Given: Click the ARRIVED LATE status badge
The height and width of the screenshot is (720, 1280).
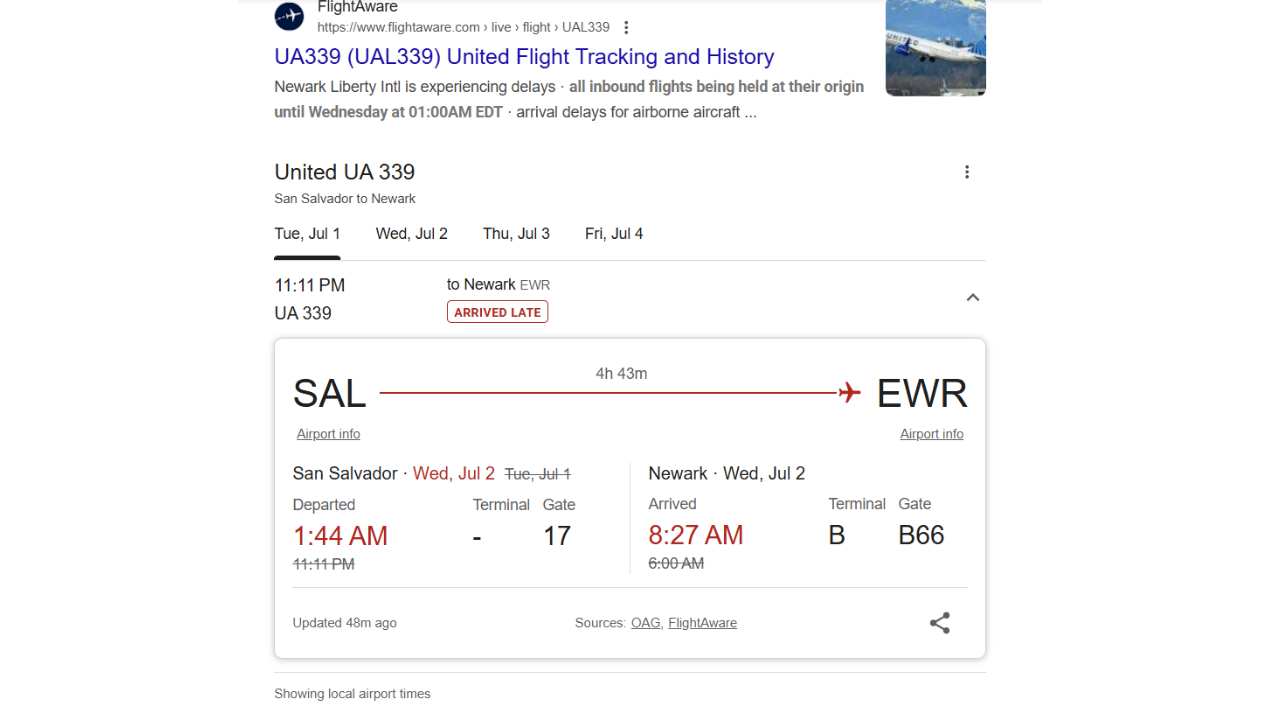Looking at the screenshot, I should (497, 312).
